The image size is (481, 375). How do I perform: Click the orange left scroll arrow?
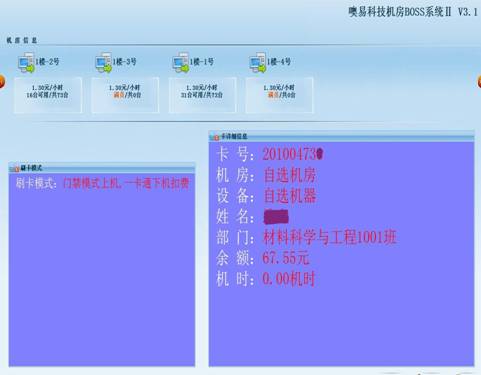click(2, 82)
